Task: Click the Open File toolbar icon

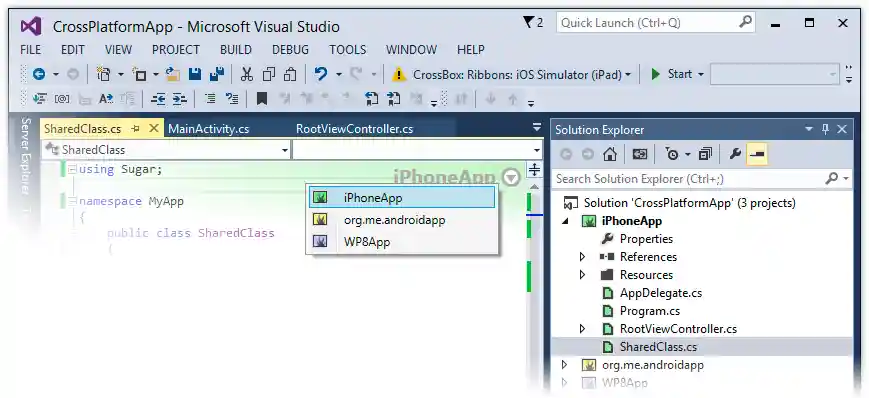Action: [x=173, y=74]
